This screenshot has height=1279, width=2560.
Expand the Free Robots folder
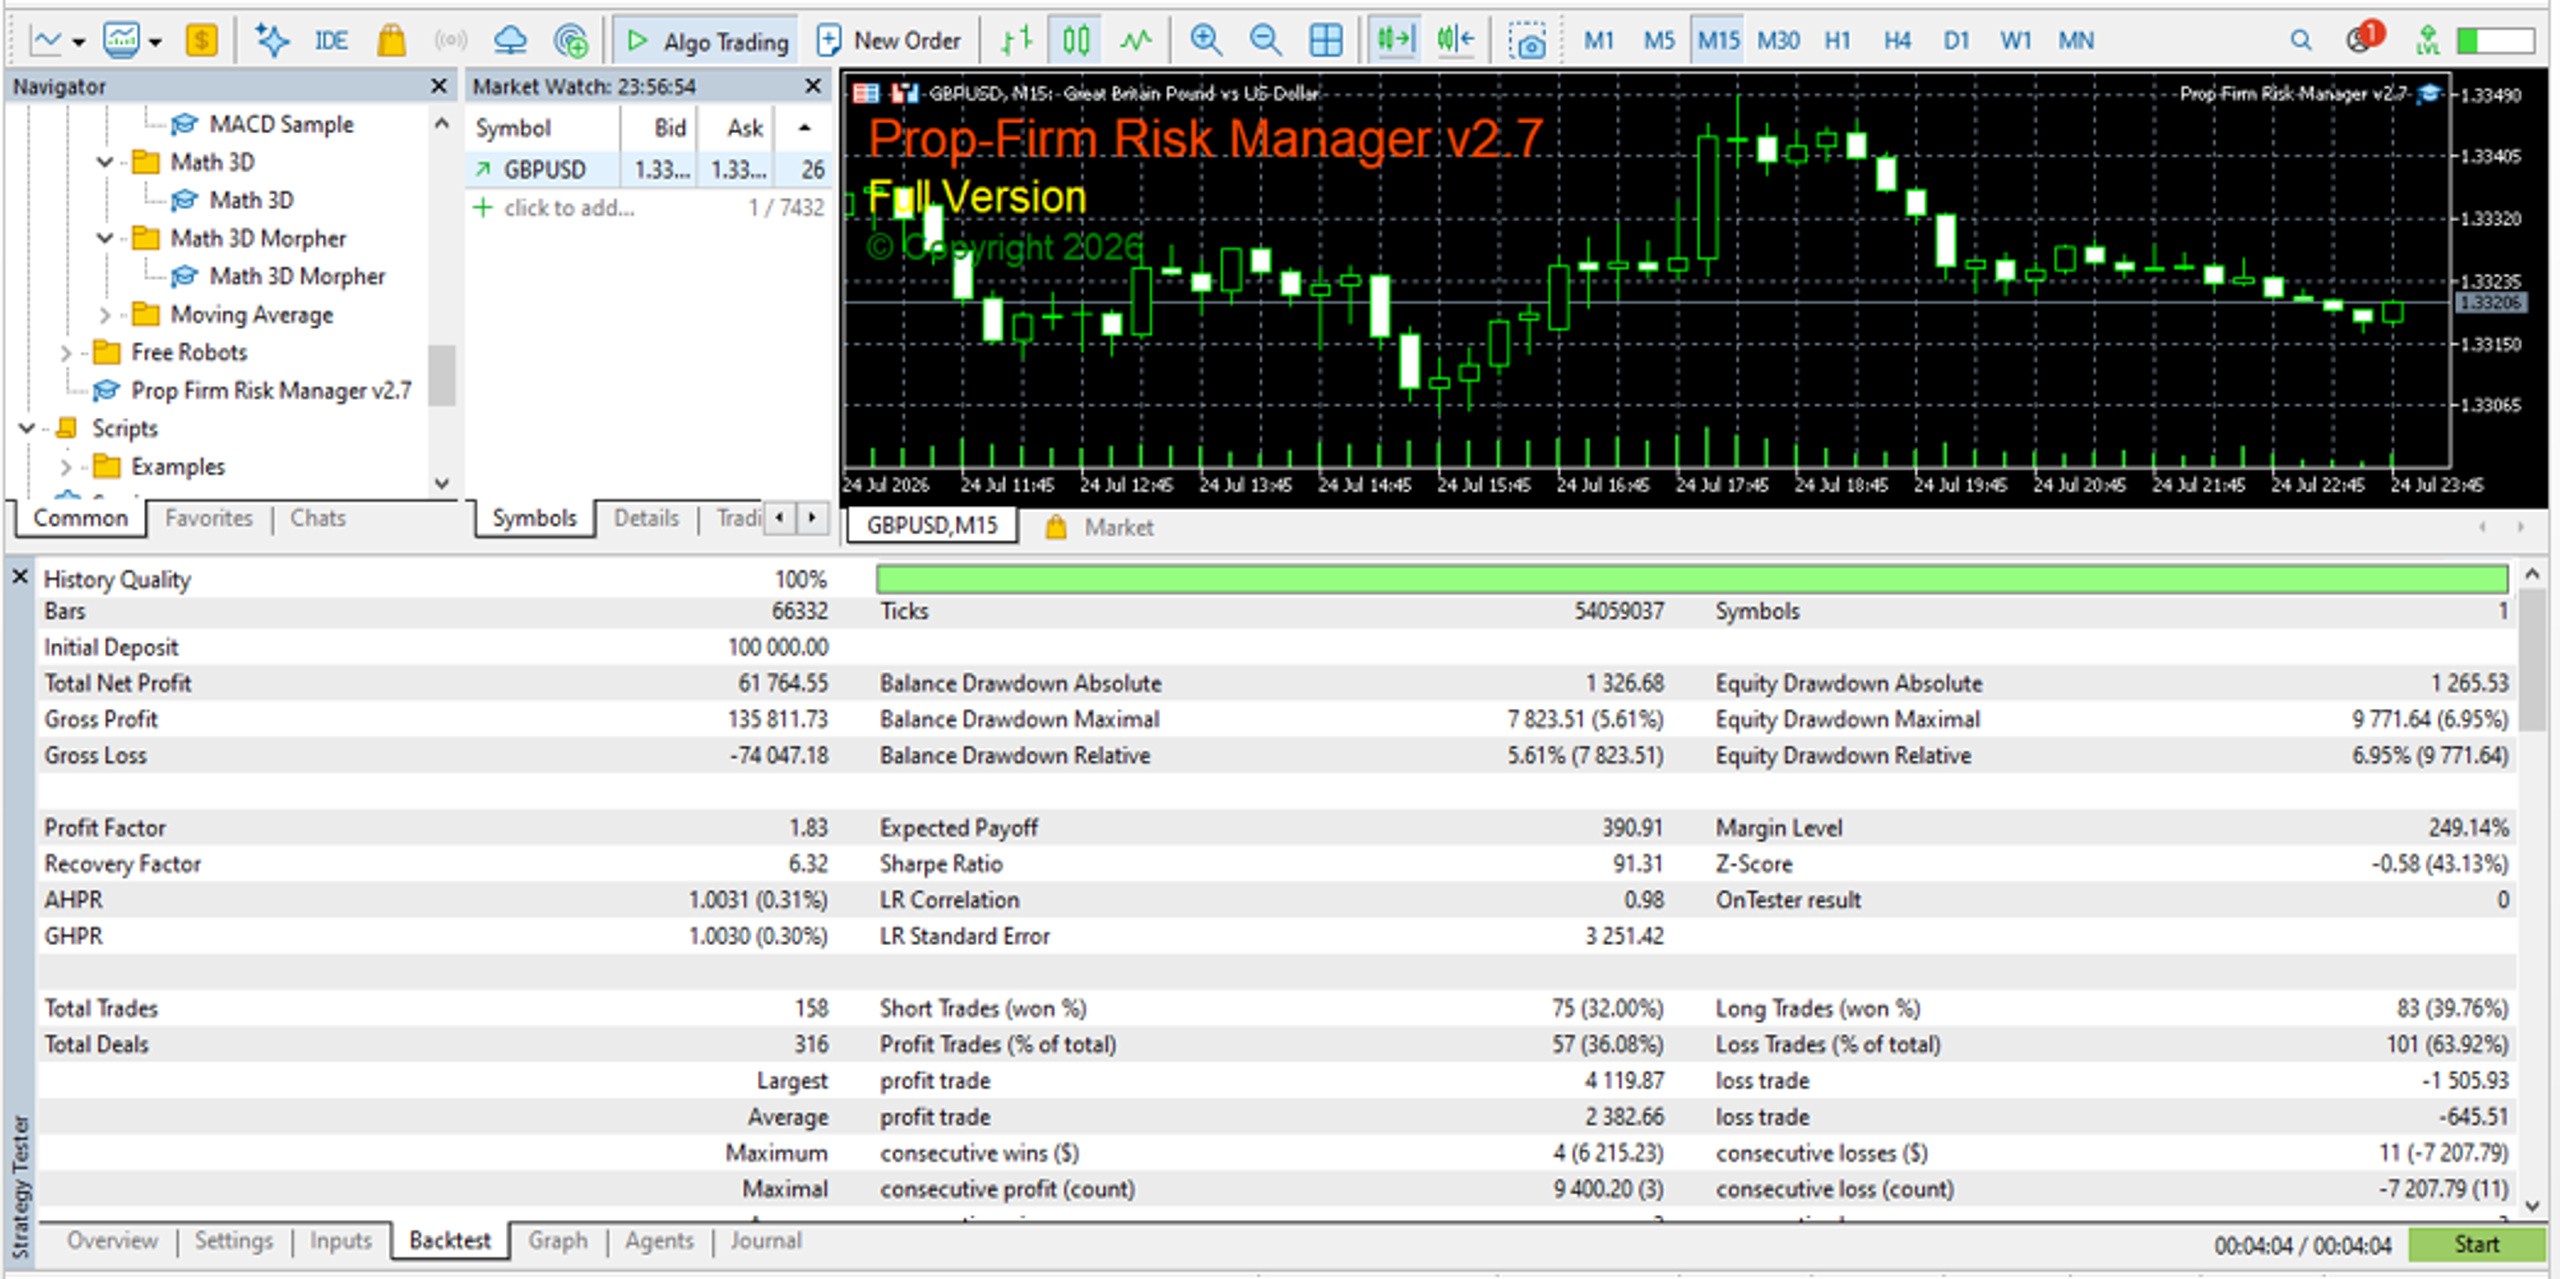[66, 353]
